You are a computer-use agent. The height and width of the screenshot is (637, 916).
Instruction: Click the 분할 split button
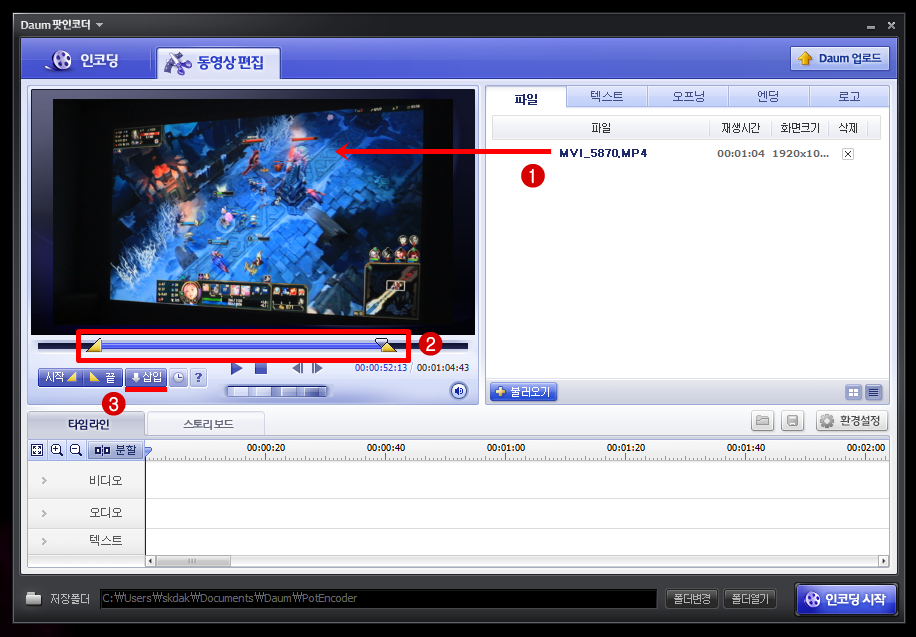(x=116, y=450)
